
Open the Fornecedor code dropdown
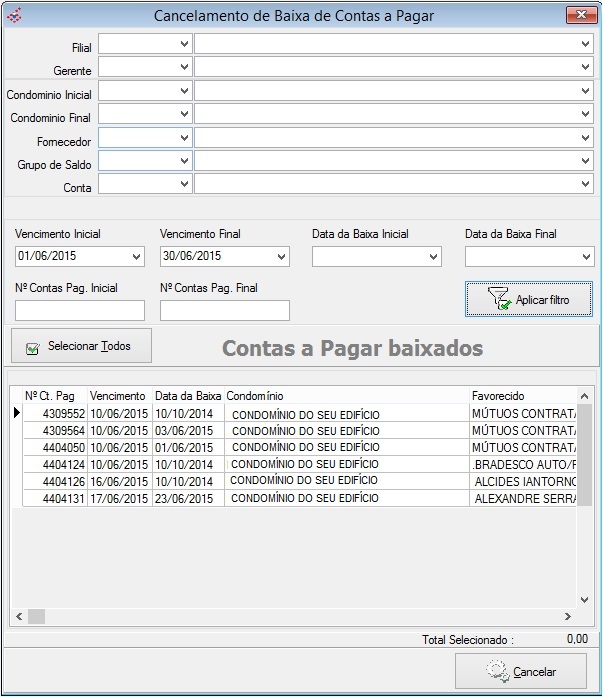tap(184, 138)
